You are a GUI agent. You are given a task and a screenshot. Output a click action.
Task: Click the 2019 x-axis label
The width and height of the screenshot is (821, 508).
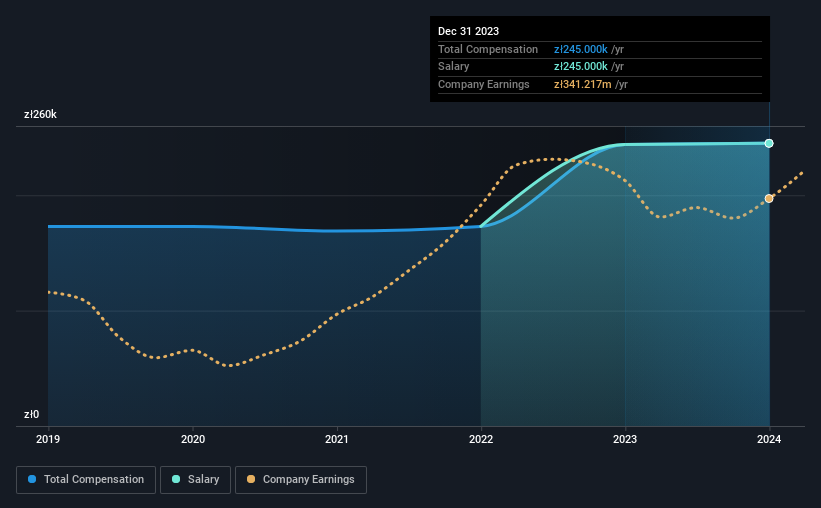coord(48,439)
